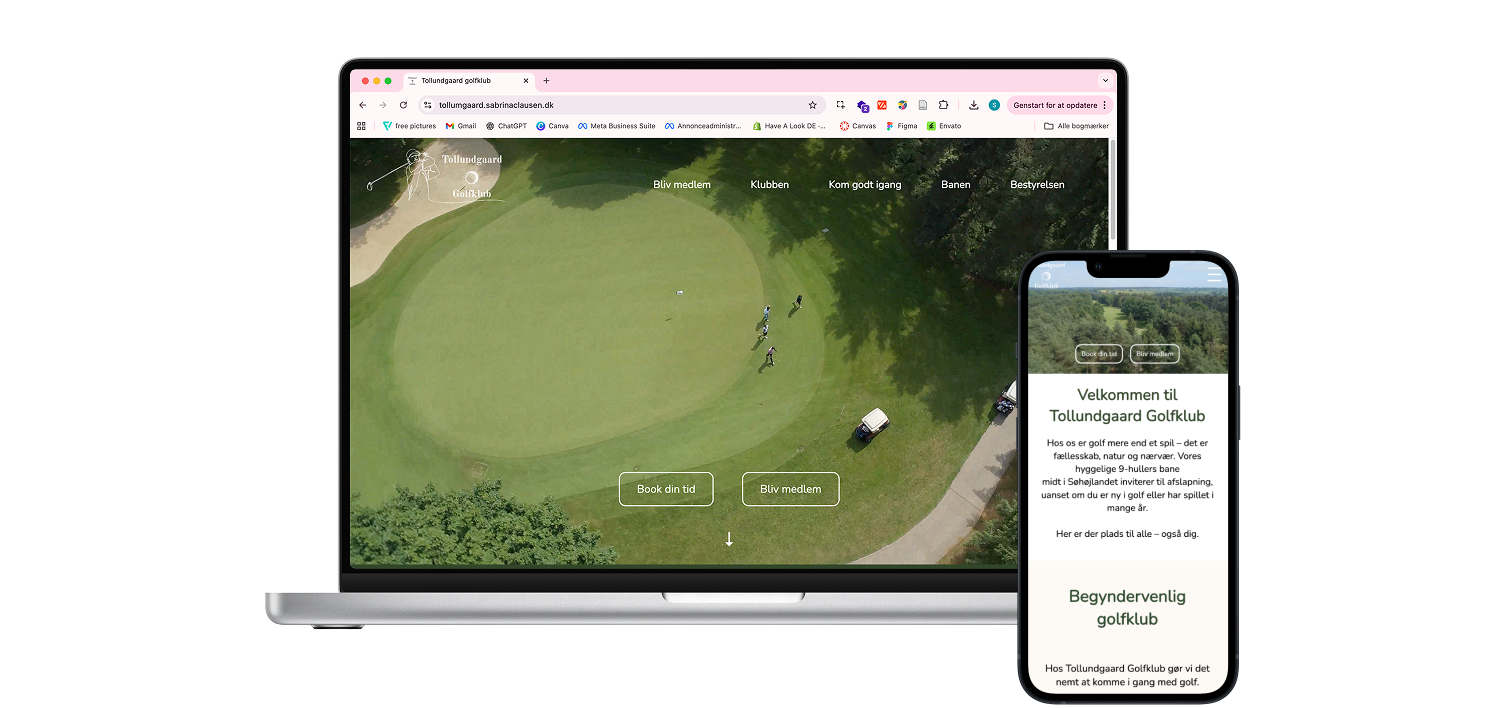Open the Alle bogmærker bookmarks folder
This screenshot has width=1512, height=708.
1076,126
